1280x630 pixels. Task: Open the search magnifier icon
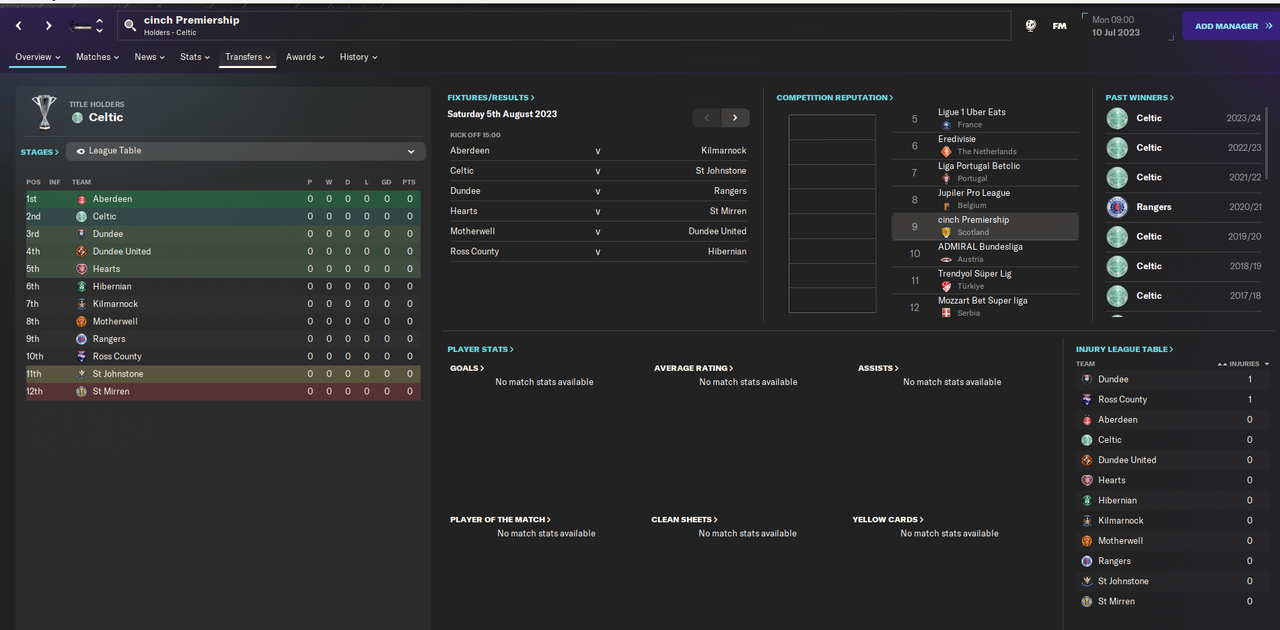pyautogui.click(x=130, y=26)
